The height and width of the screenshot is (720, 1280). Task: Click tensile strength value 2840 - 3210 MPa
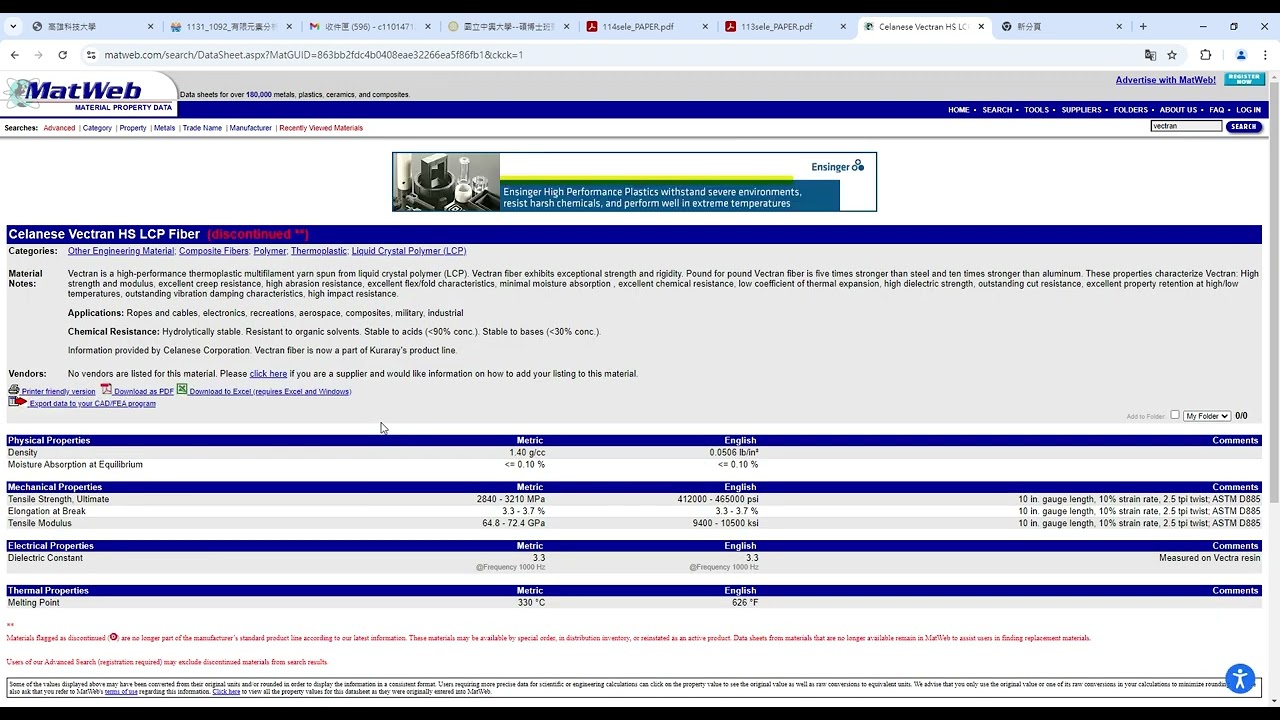tap(511, 499)
